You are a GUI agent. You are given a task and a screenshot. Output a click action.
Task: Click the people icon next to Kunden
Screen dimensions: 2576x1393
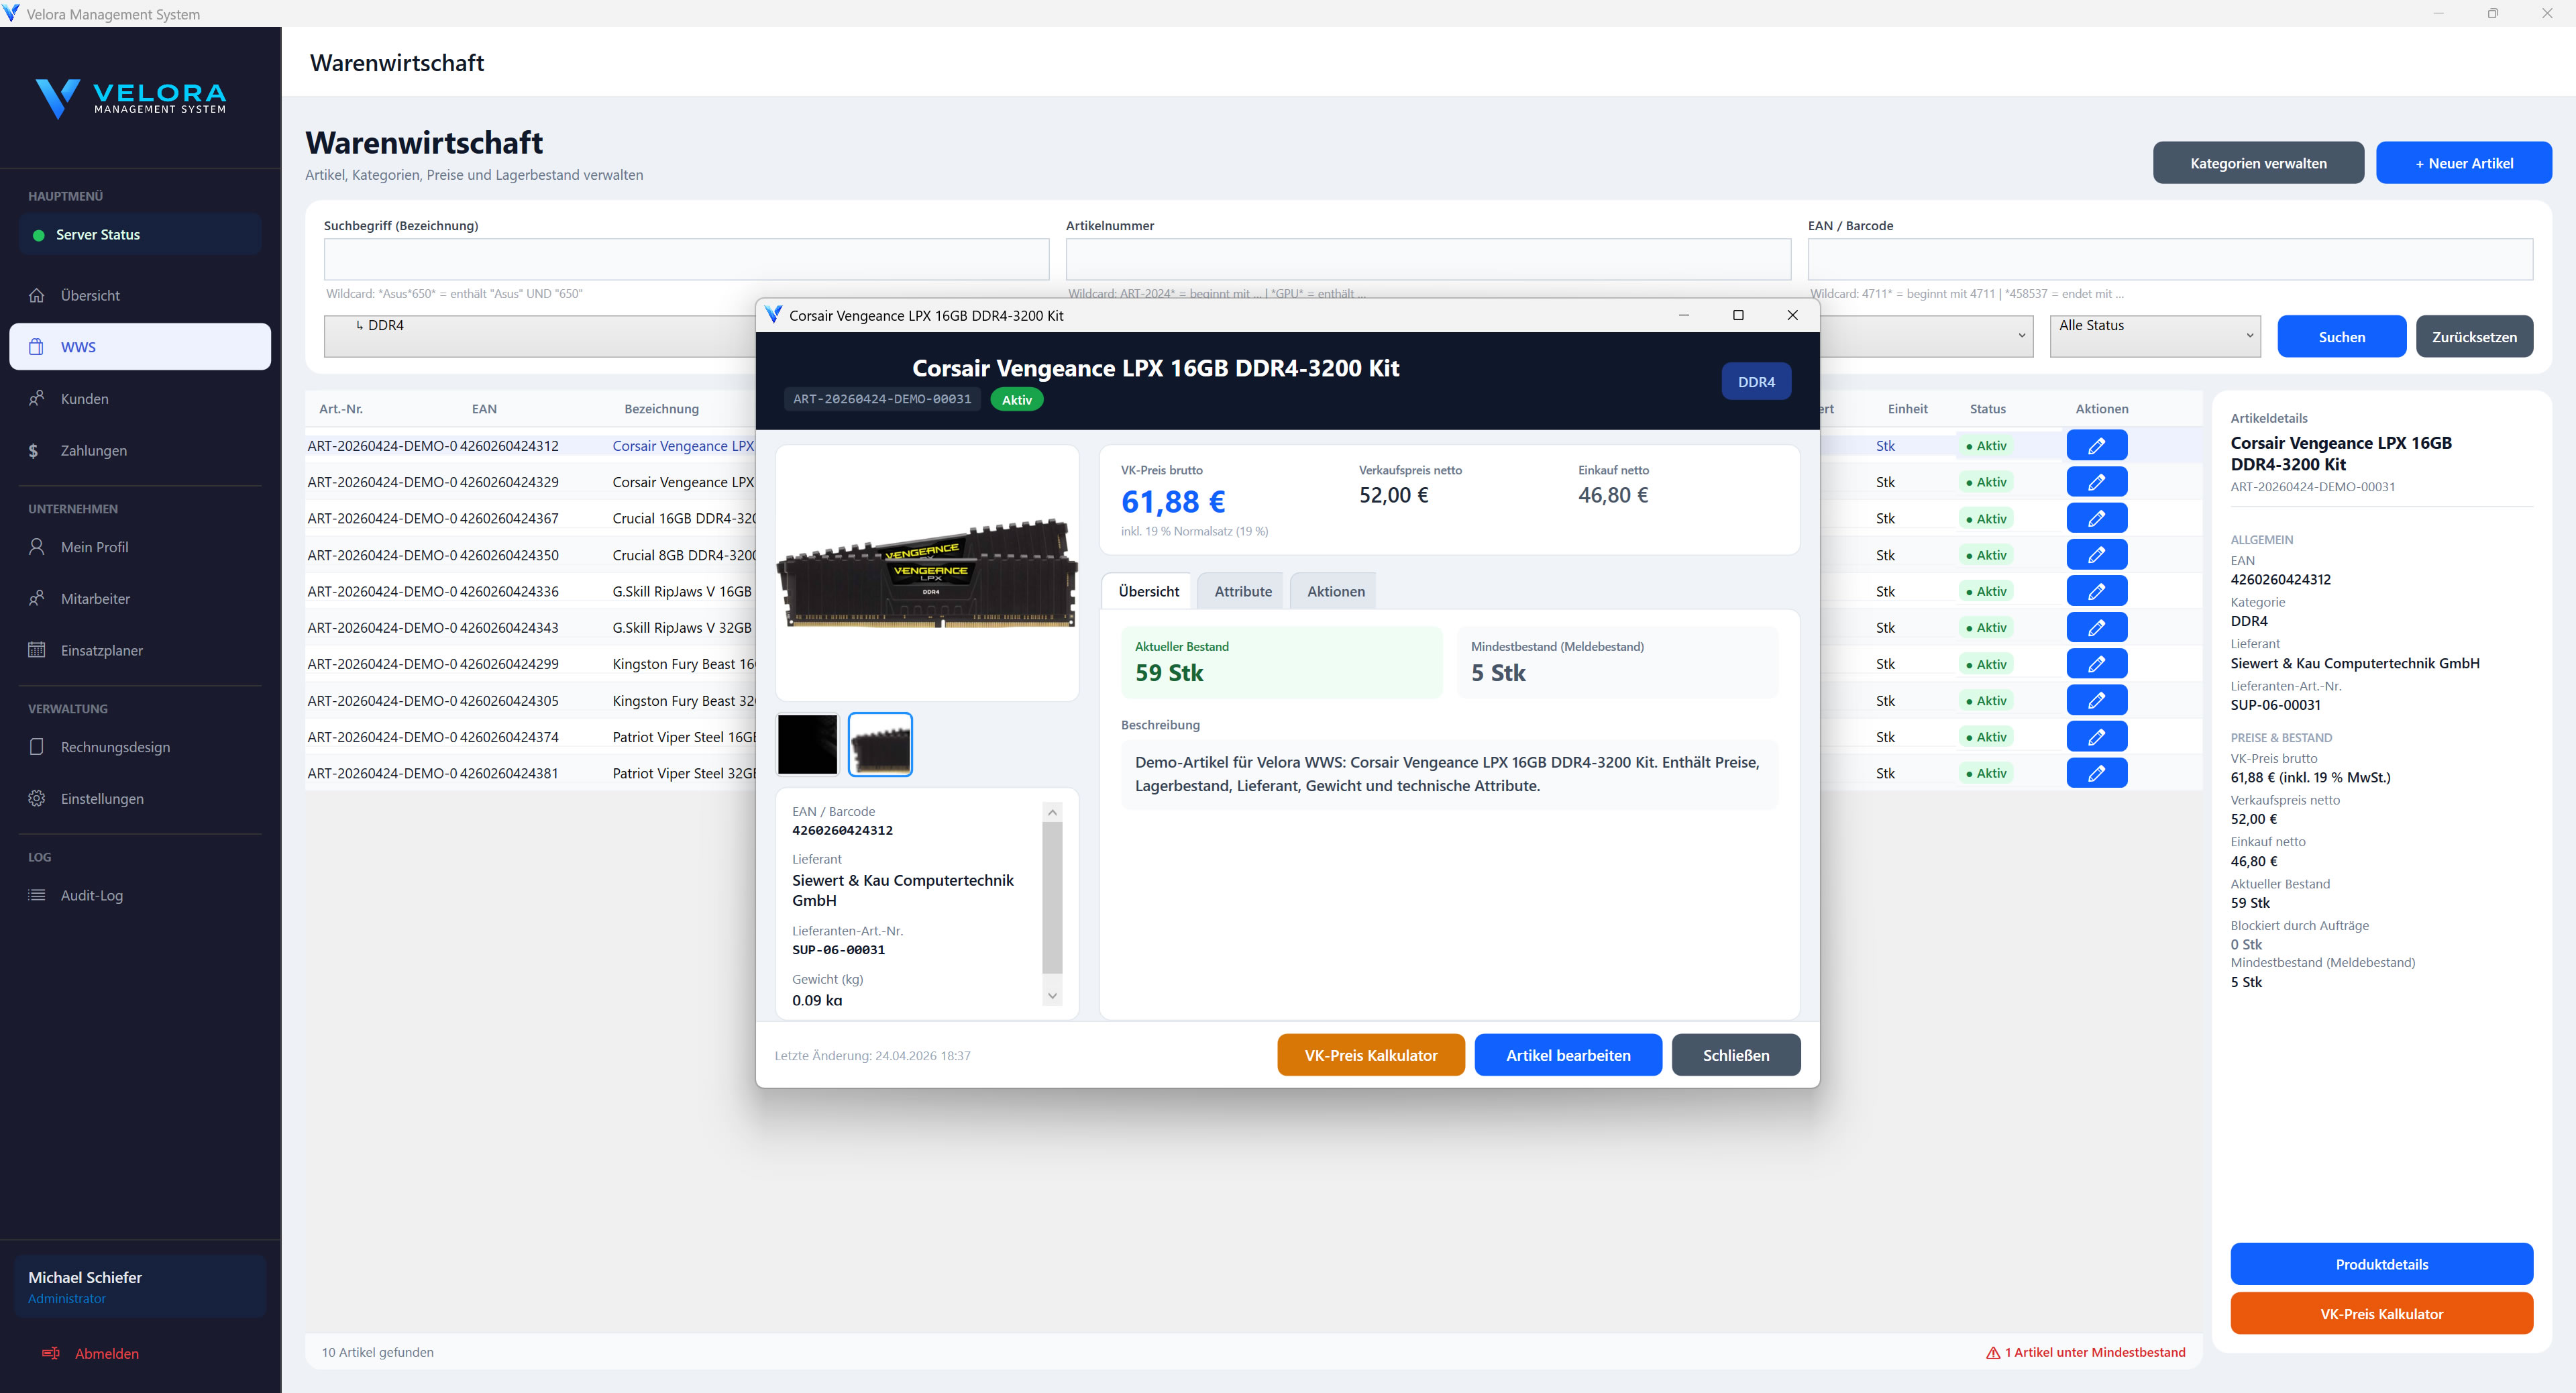point(37,398)
